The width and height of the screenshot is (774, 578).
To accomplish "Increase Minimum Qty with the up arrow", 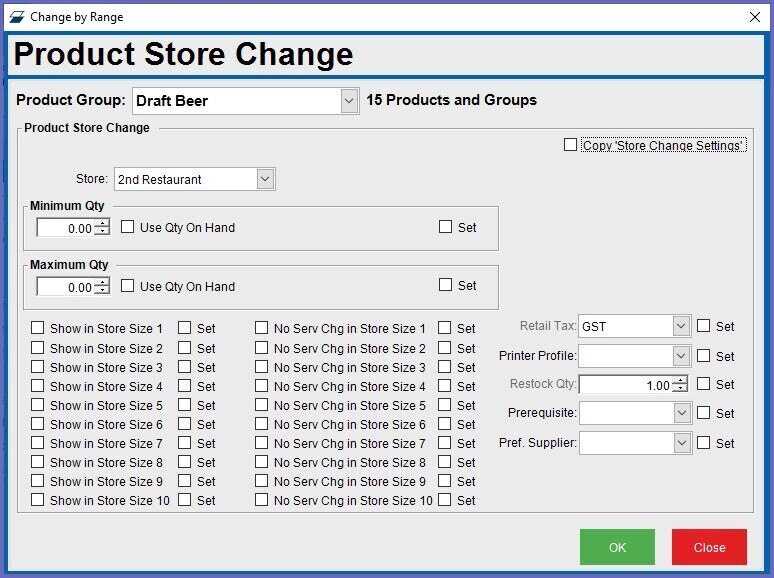I will tap(102, 223).
